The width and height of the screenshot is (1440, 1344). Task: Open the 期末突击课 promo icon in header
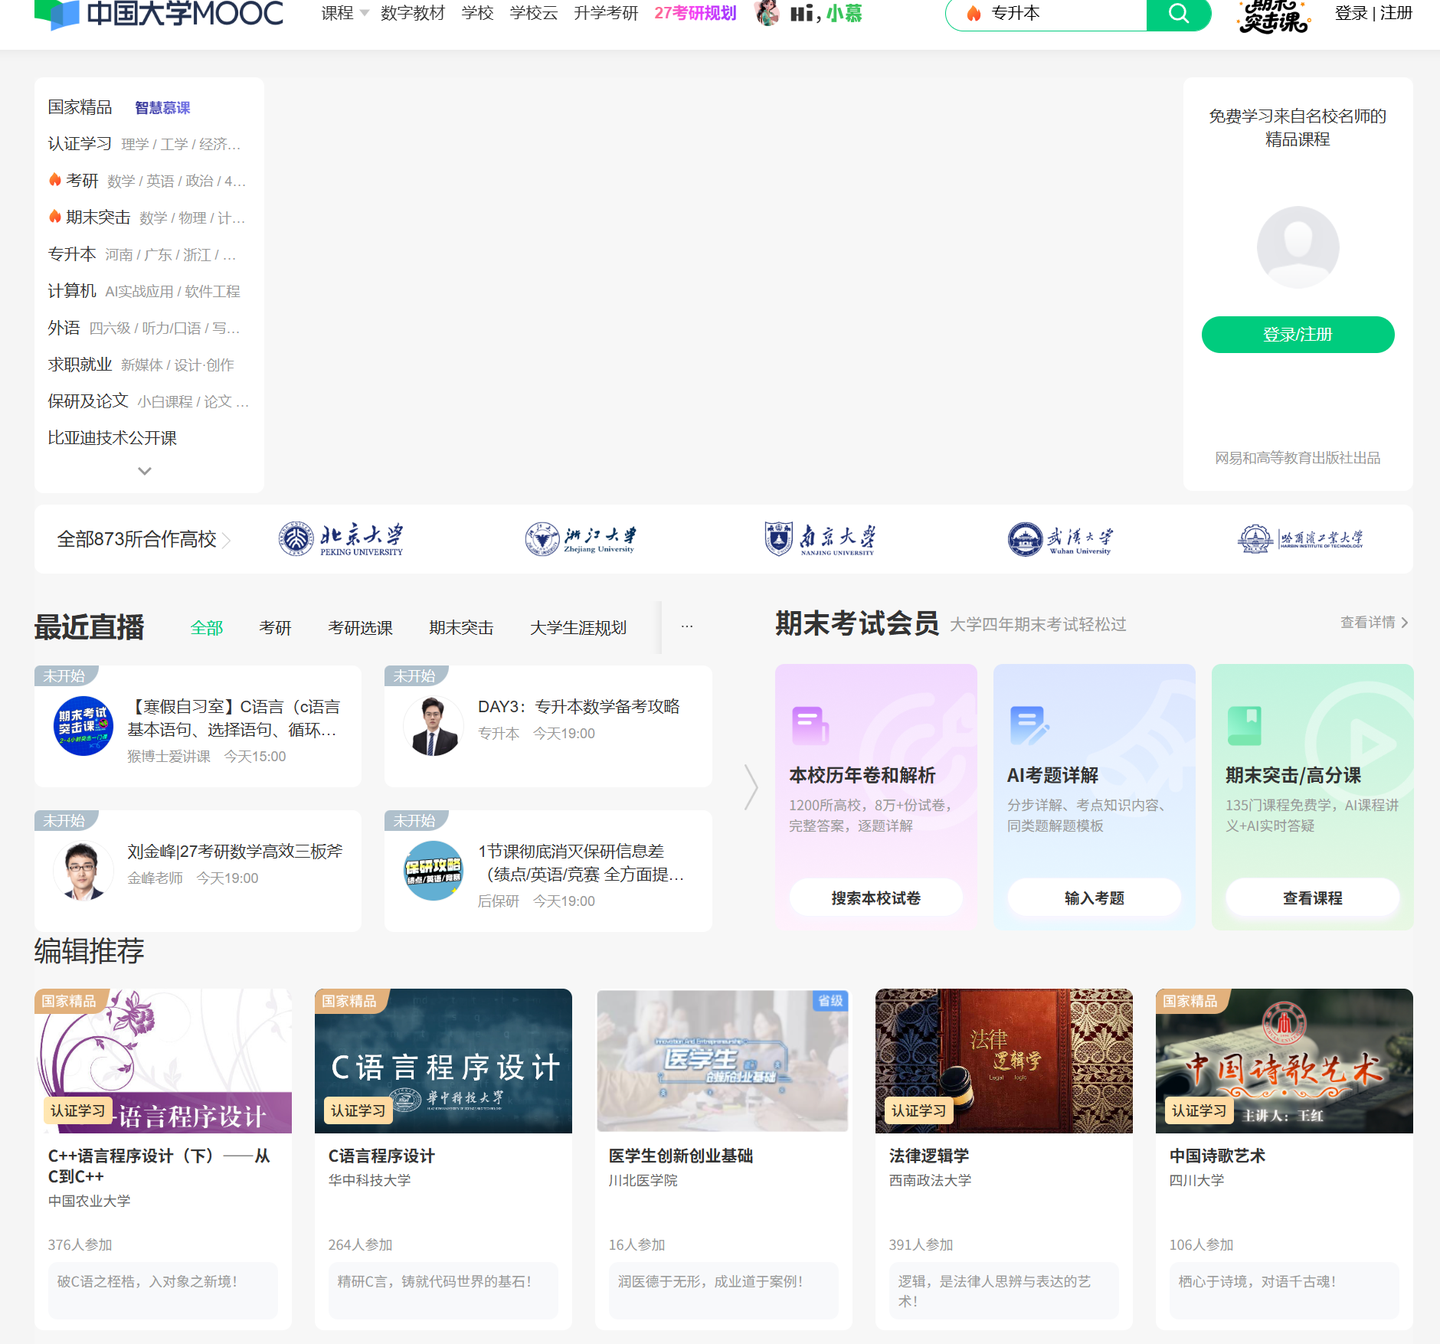click(x=1273, y=15)
